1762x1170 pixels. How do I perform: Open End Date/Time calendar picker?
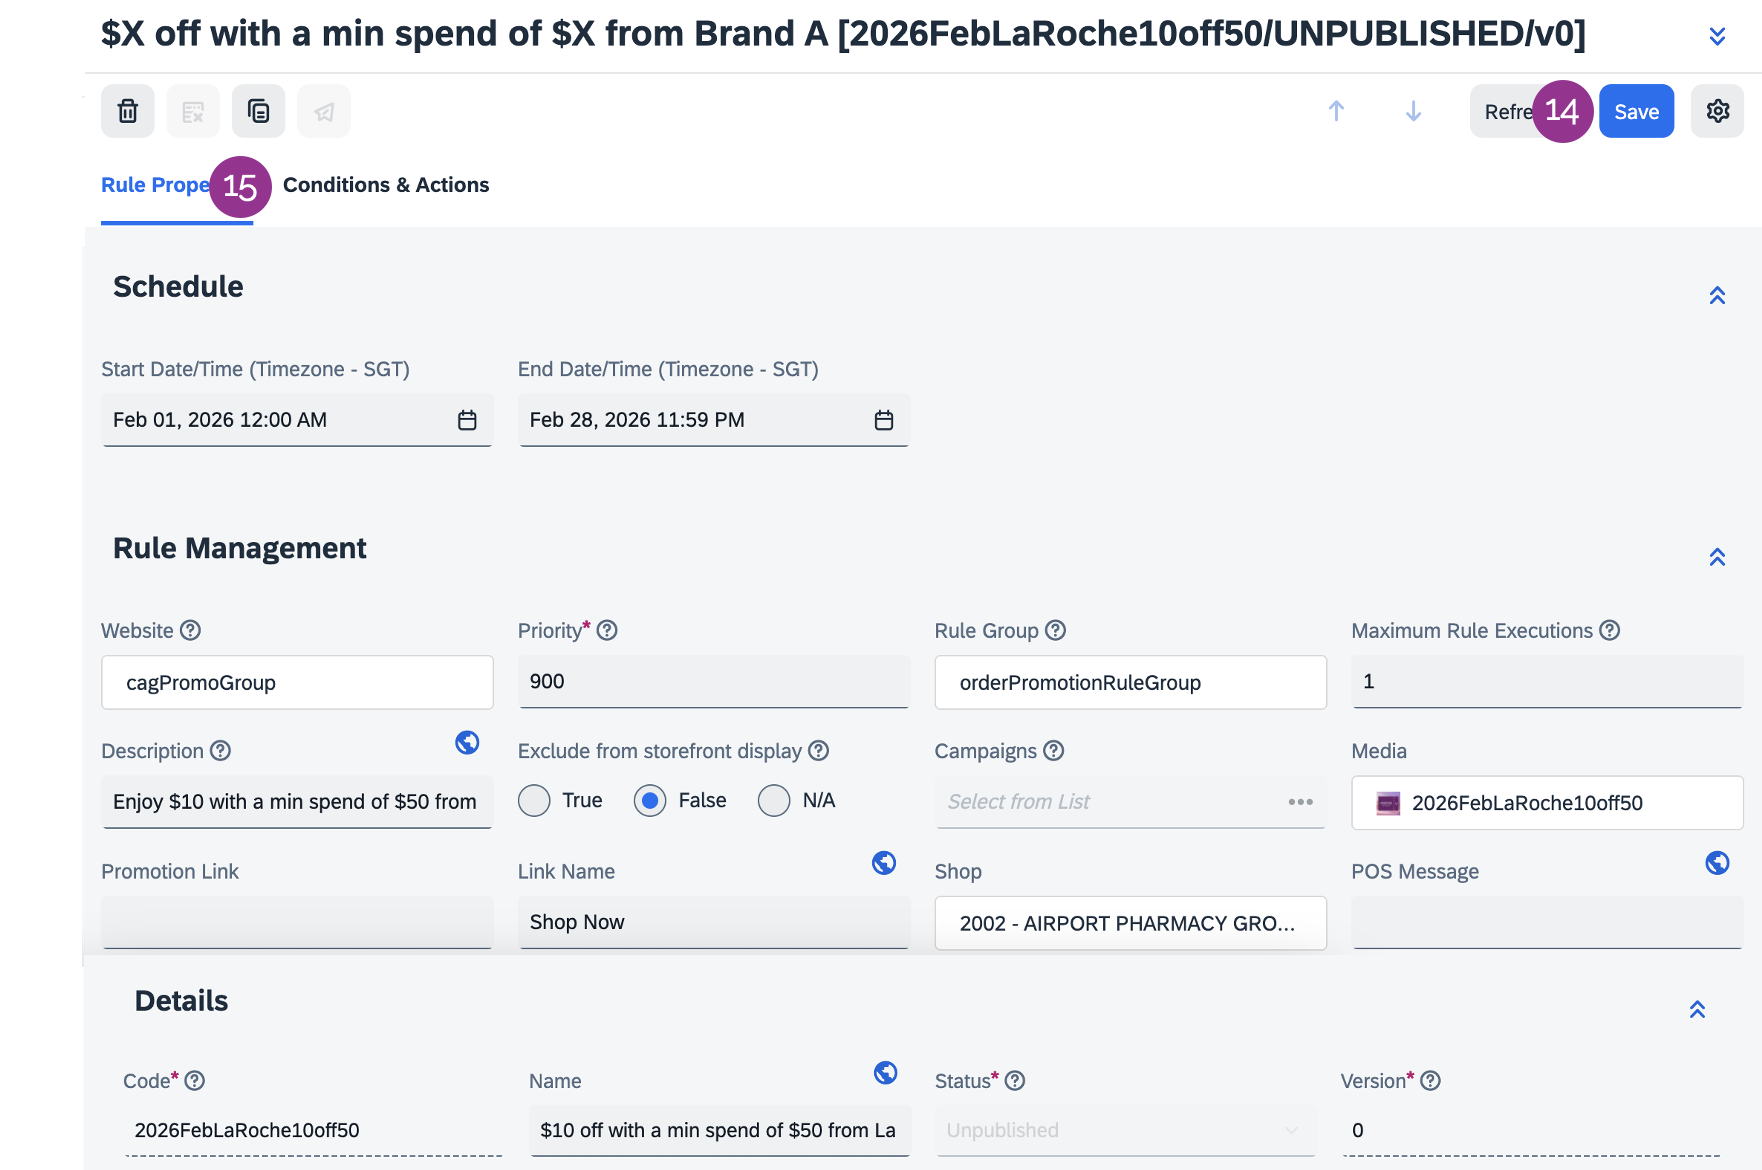click(x=884, y=420)
